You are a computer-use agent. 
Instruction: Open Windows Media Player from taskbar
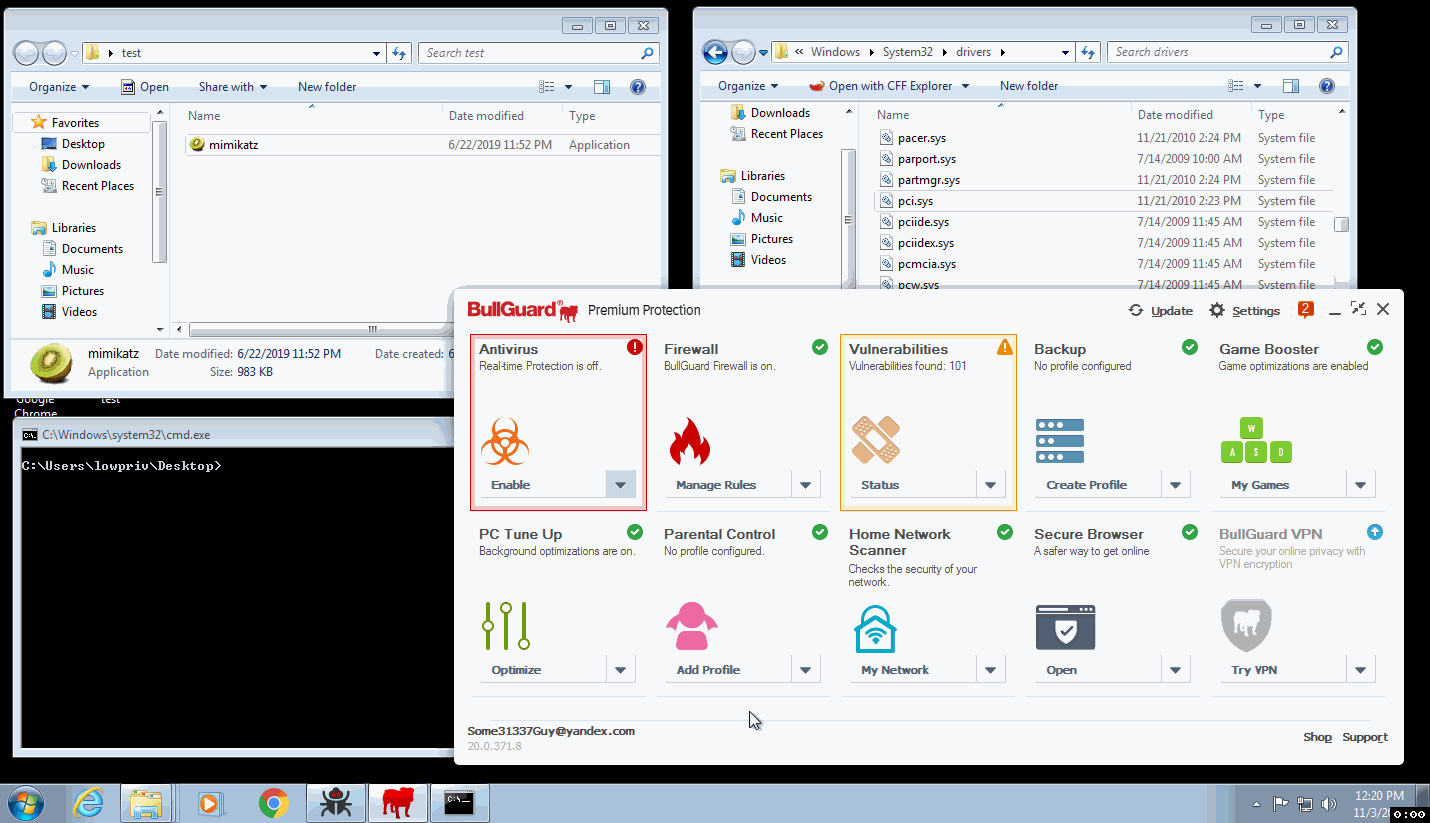pos(210,803)
